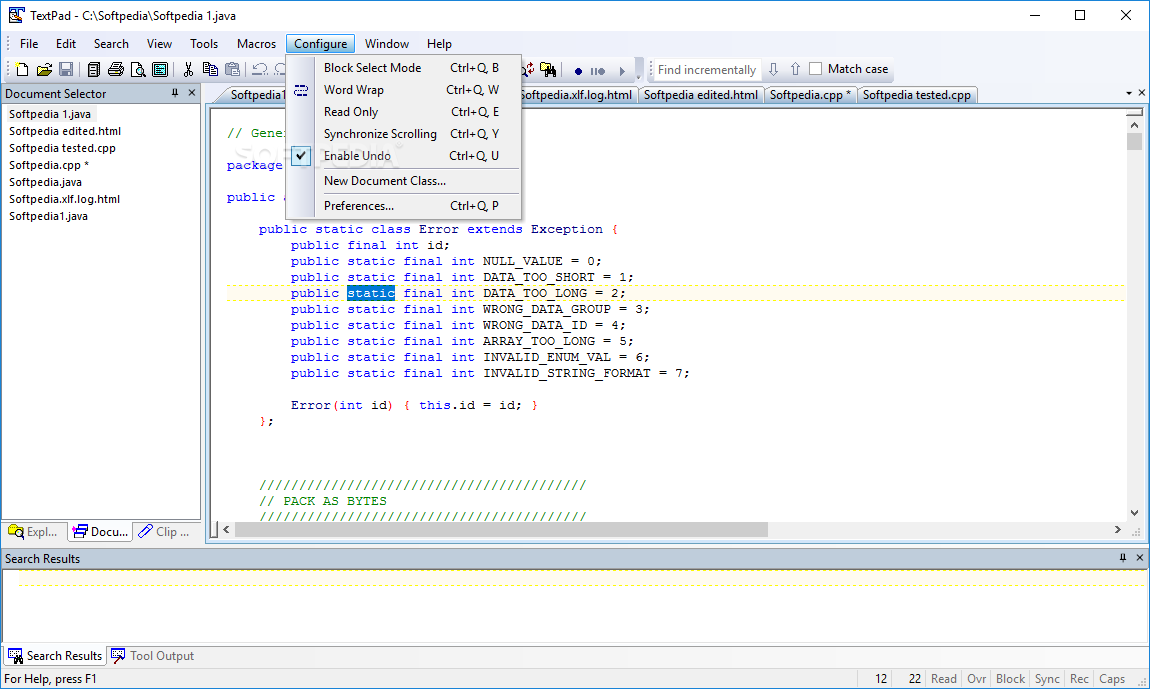Toggle Synchronize Scrolling menu entry

[403, 134]
